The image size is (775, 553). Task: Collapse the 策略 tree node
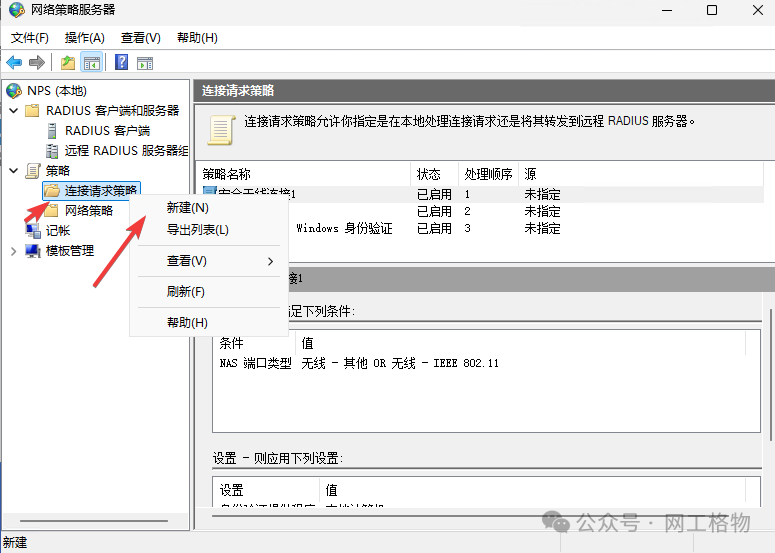14,171
